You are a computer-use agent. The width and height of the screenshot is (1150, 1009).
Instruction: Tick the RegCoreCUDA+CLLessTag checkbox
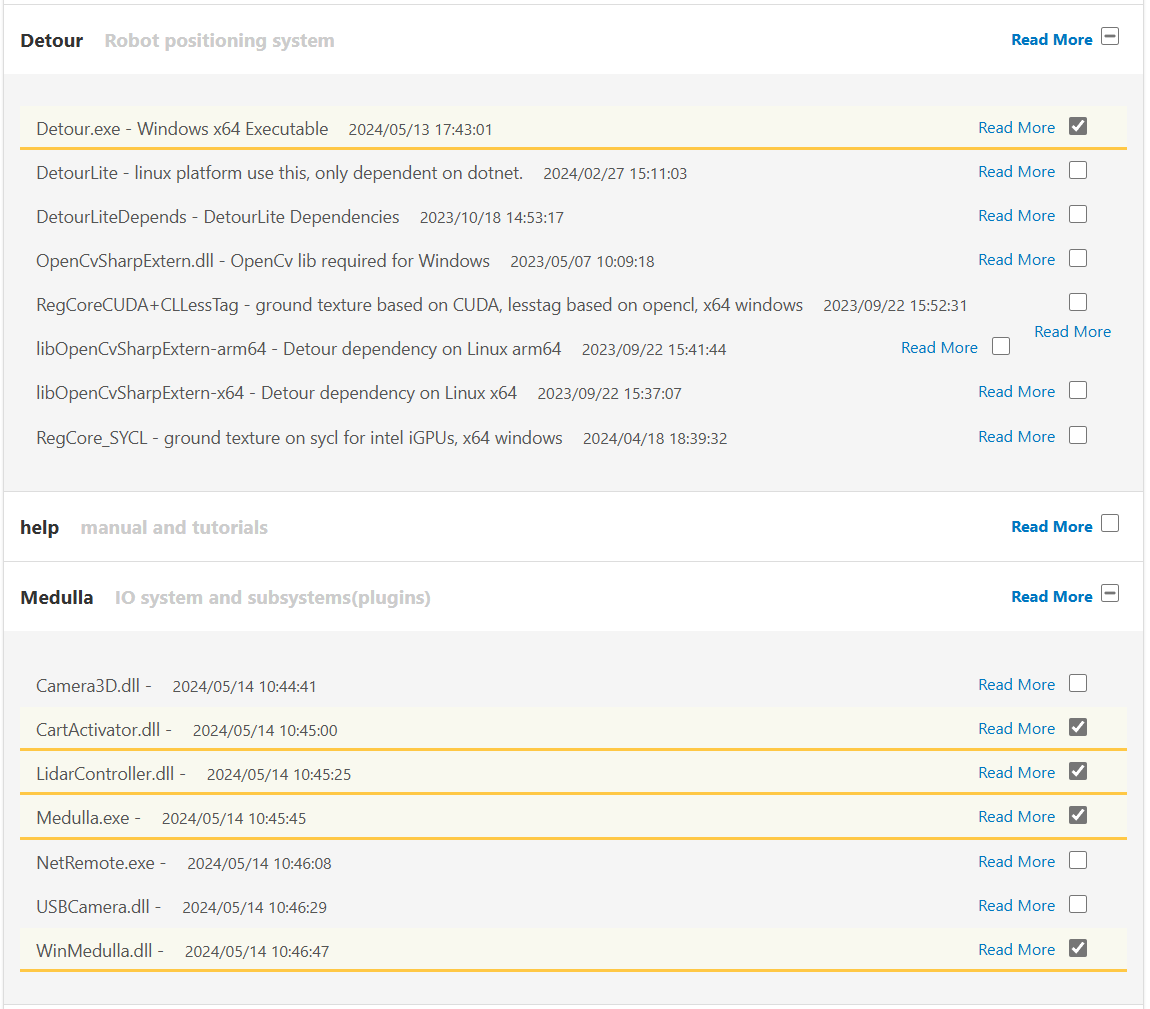[x=1077, y=302]
